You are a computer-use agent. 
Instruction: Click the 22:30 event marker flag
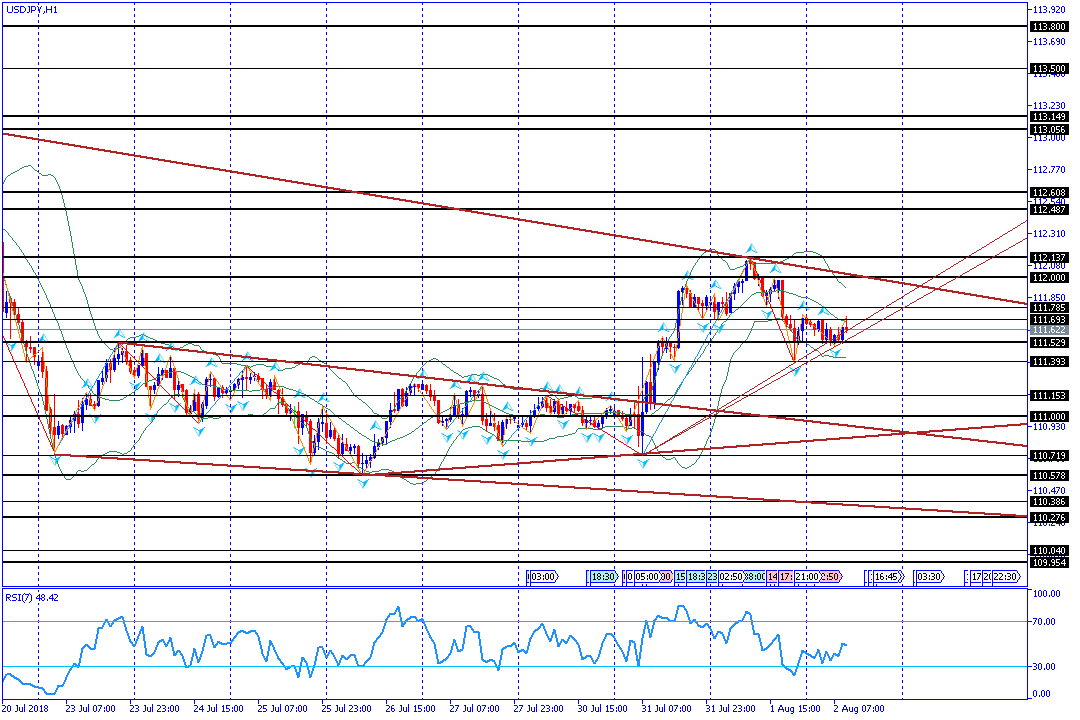[x=1006, y=577]
